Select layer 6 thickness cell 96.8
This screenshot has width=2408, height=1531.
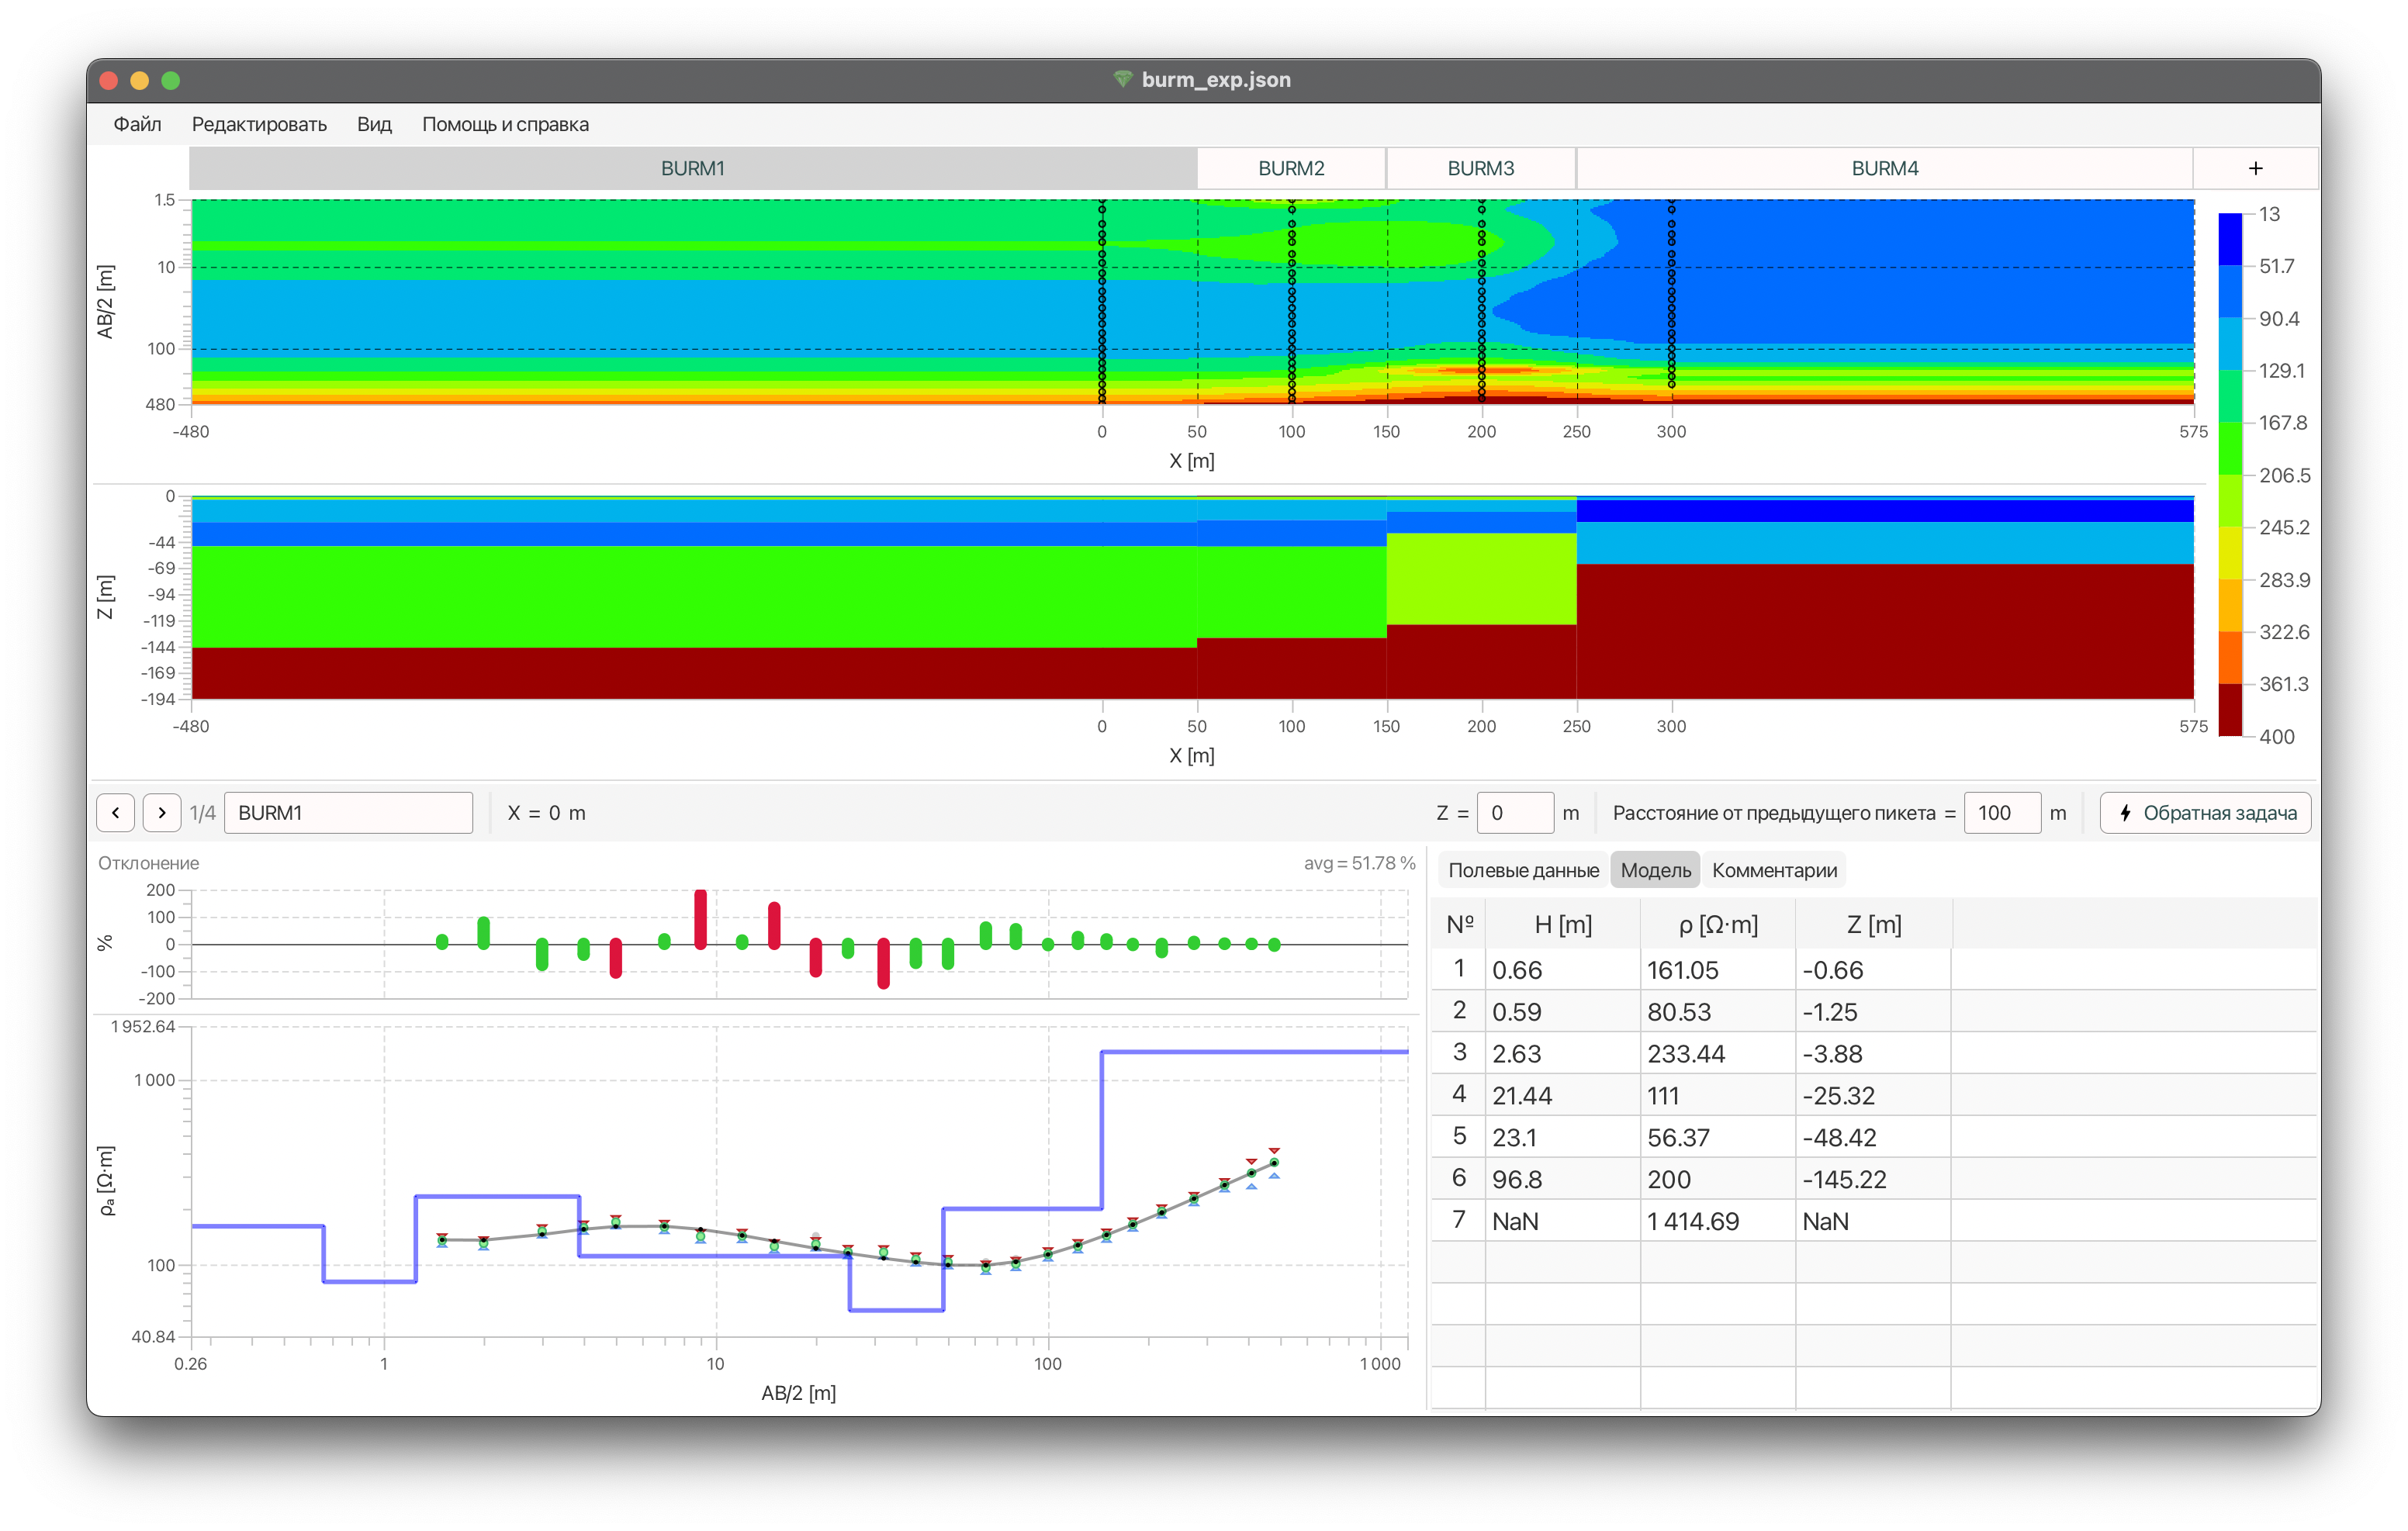[x=1562, y=1180]
